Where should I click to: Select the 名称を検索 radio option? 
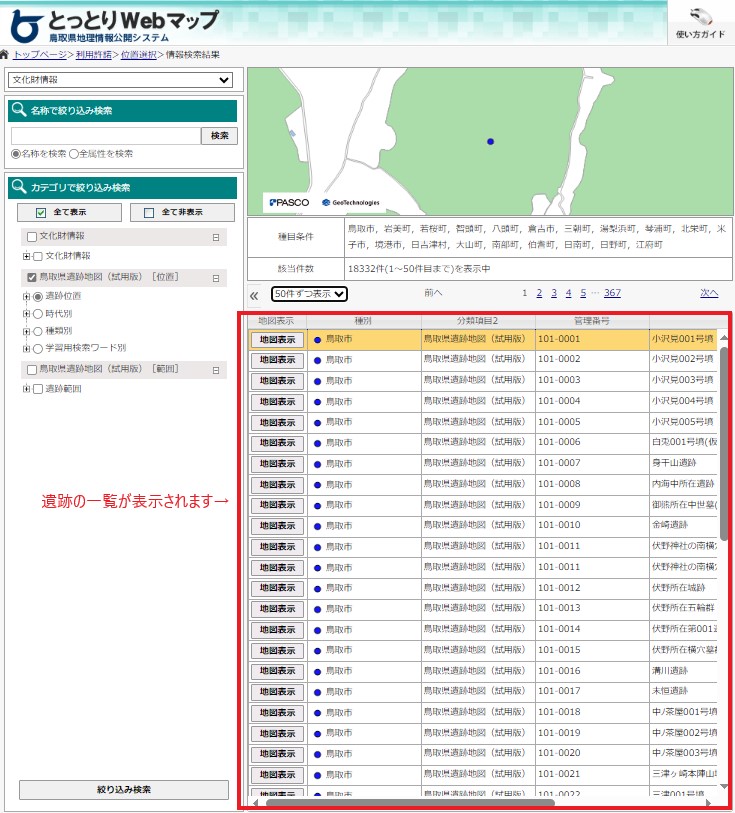16,154
